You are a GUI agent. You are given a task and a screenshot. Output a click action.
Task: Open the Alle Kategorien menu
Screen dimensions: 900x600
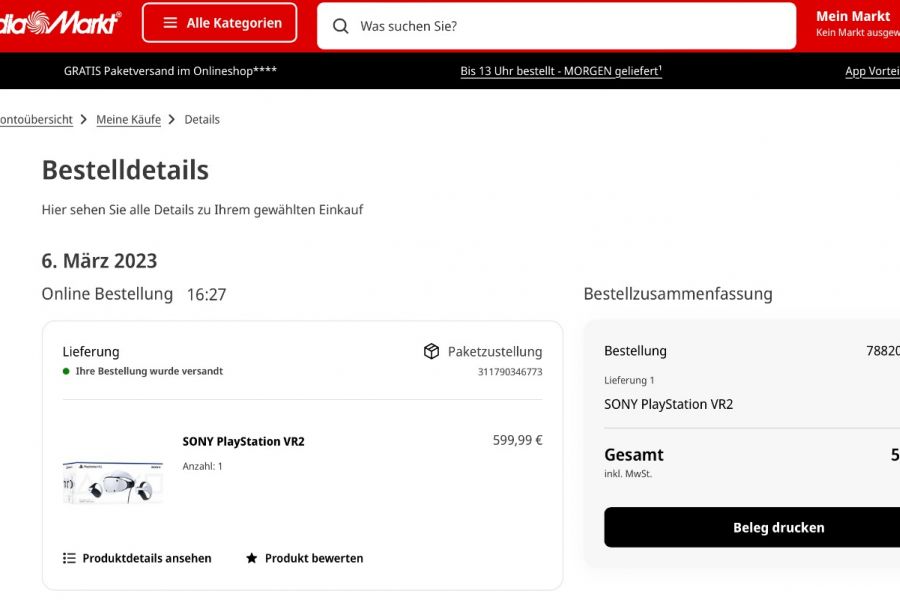(x=220, y=23)
